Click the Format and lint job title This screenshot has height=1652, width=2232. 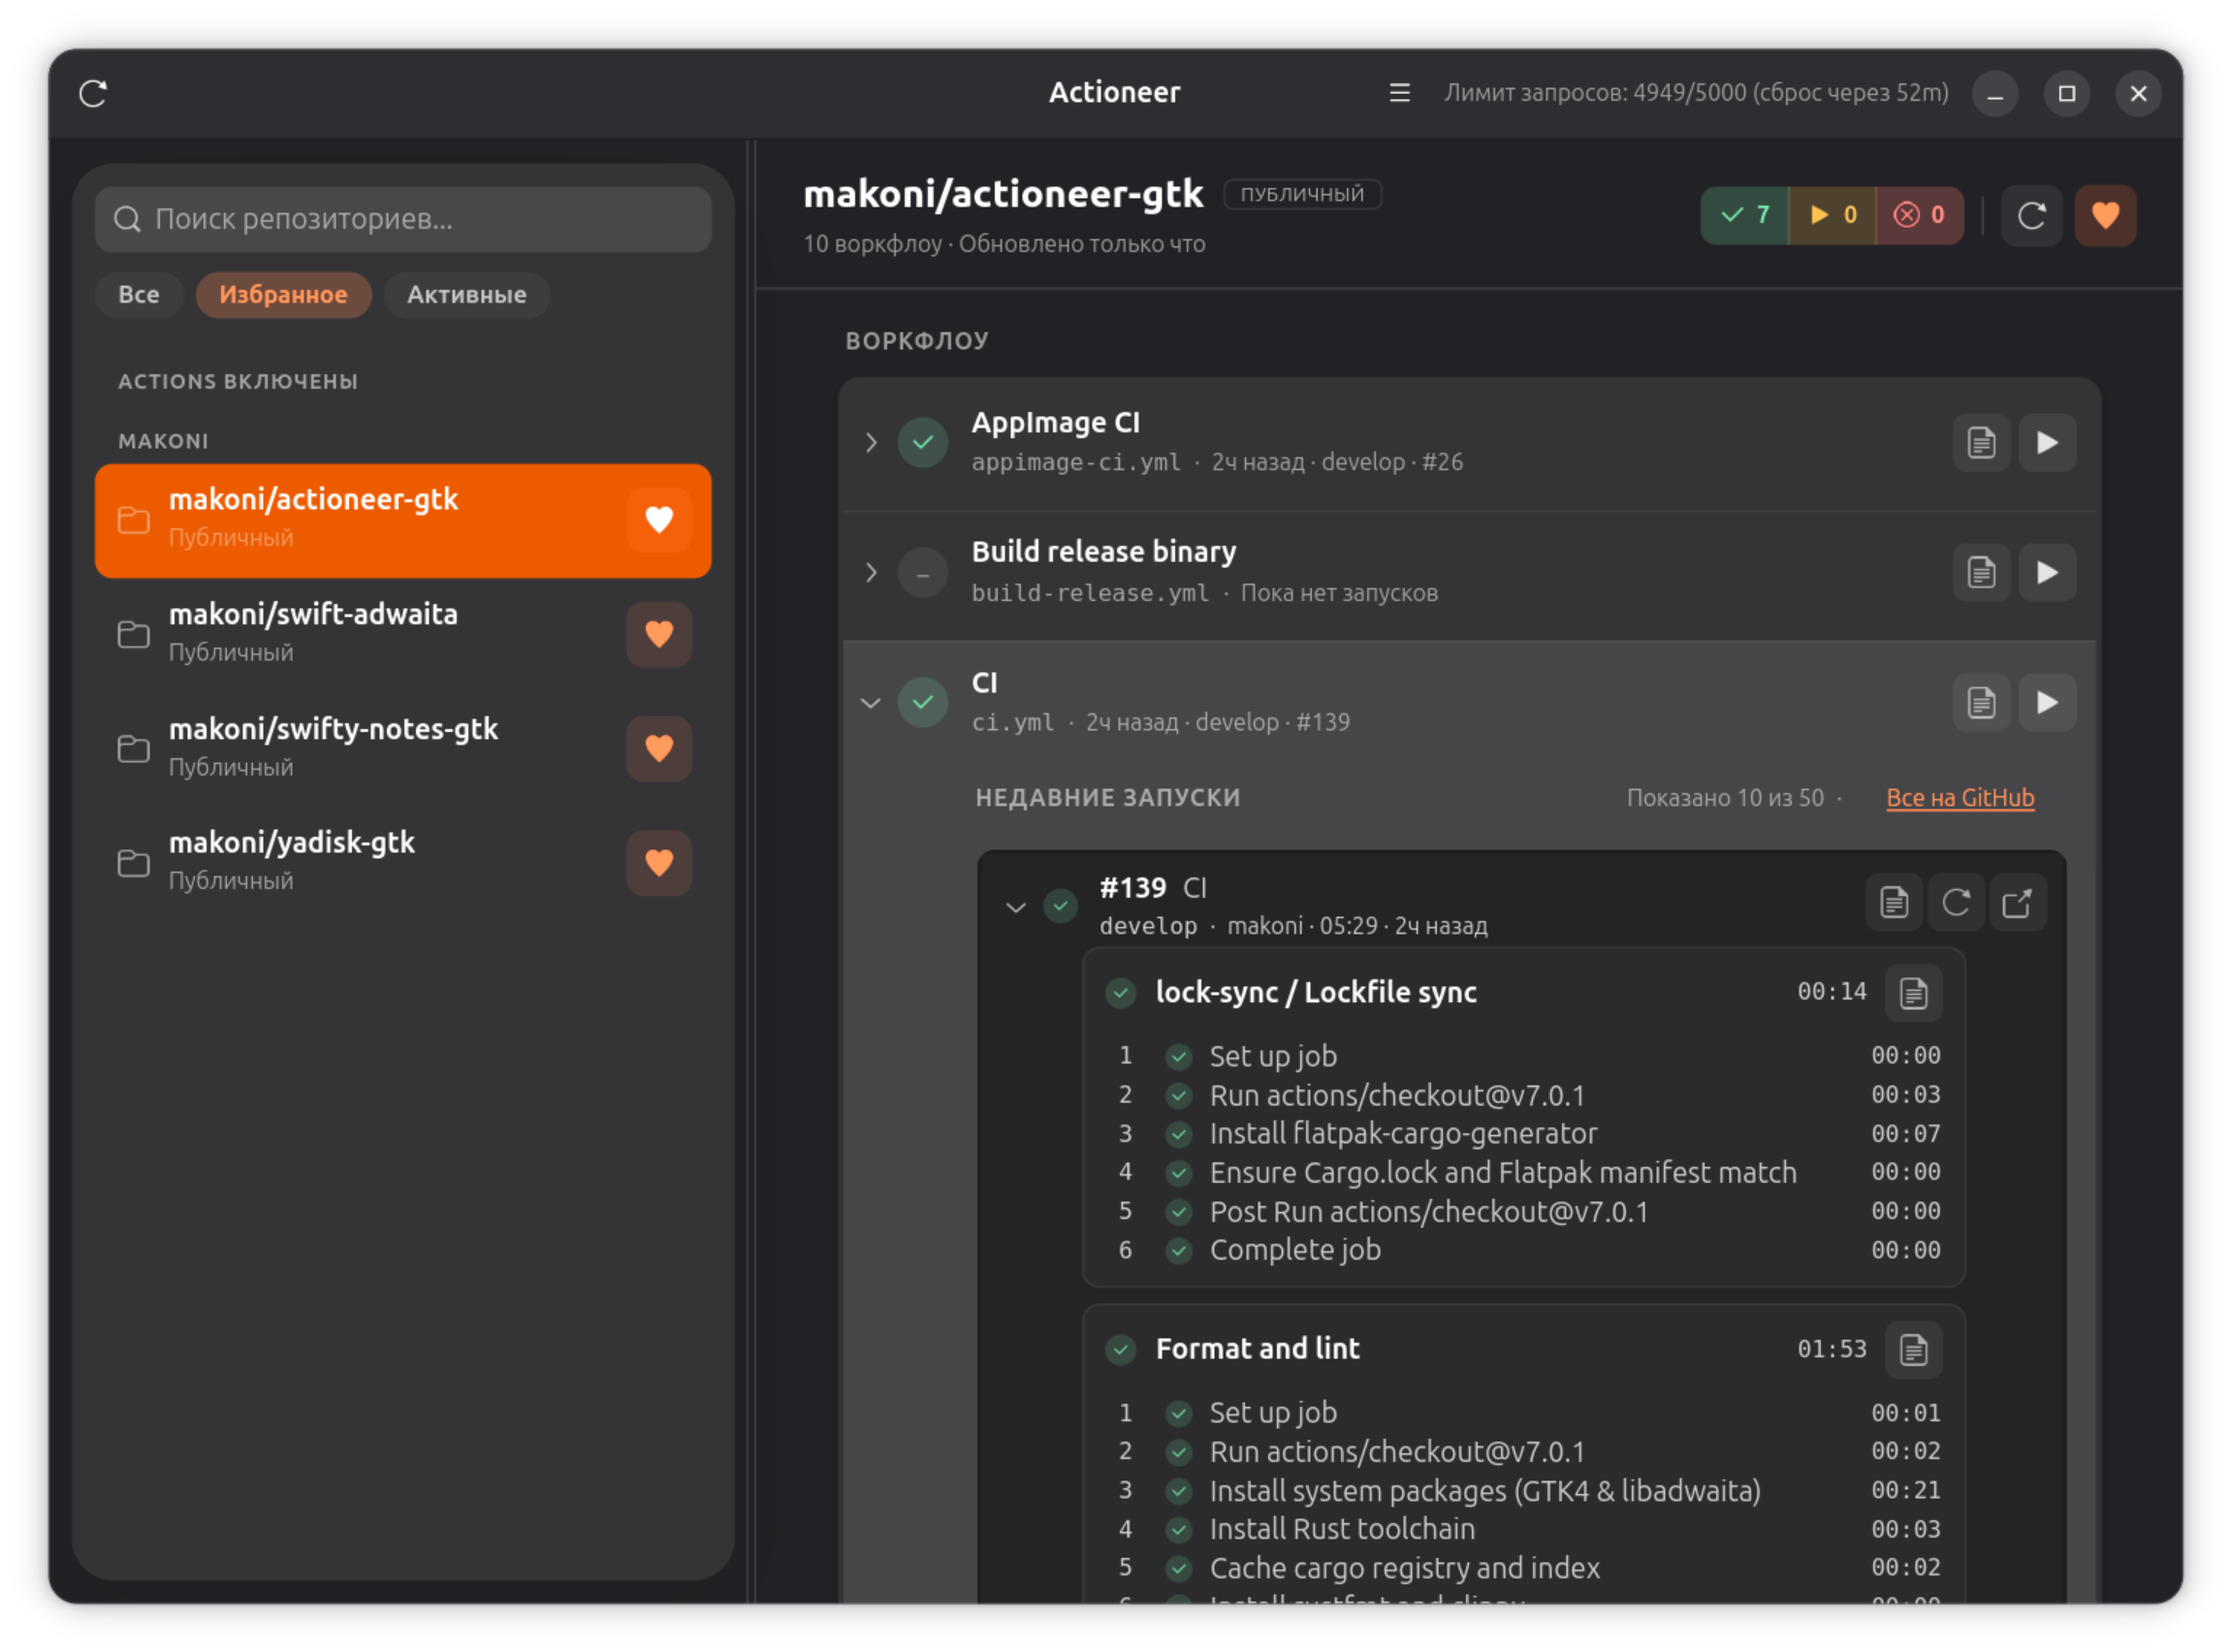(x=1257, y=1349)
